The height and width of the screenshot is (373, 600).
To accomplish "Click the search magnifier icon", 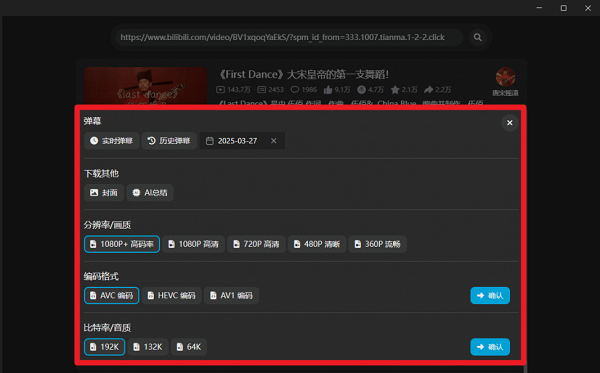I will [x=478, y=37].
